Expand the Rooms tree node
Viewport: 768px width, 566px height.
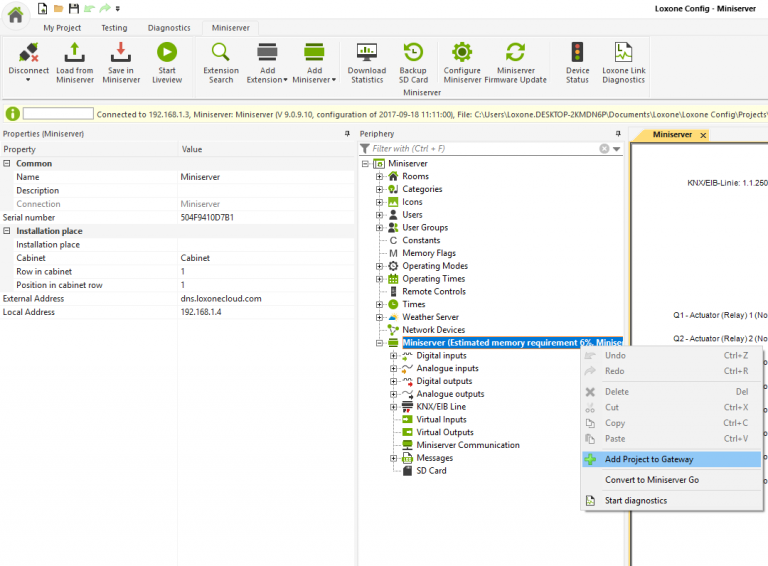380,176
